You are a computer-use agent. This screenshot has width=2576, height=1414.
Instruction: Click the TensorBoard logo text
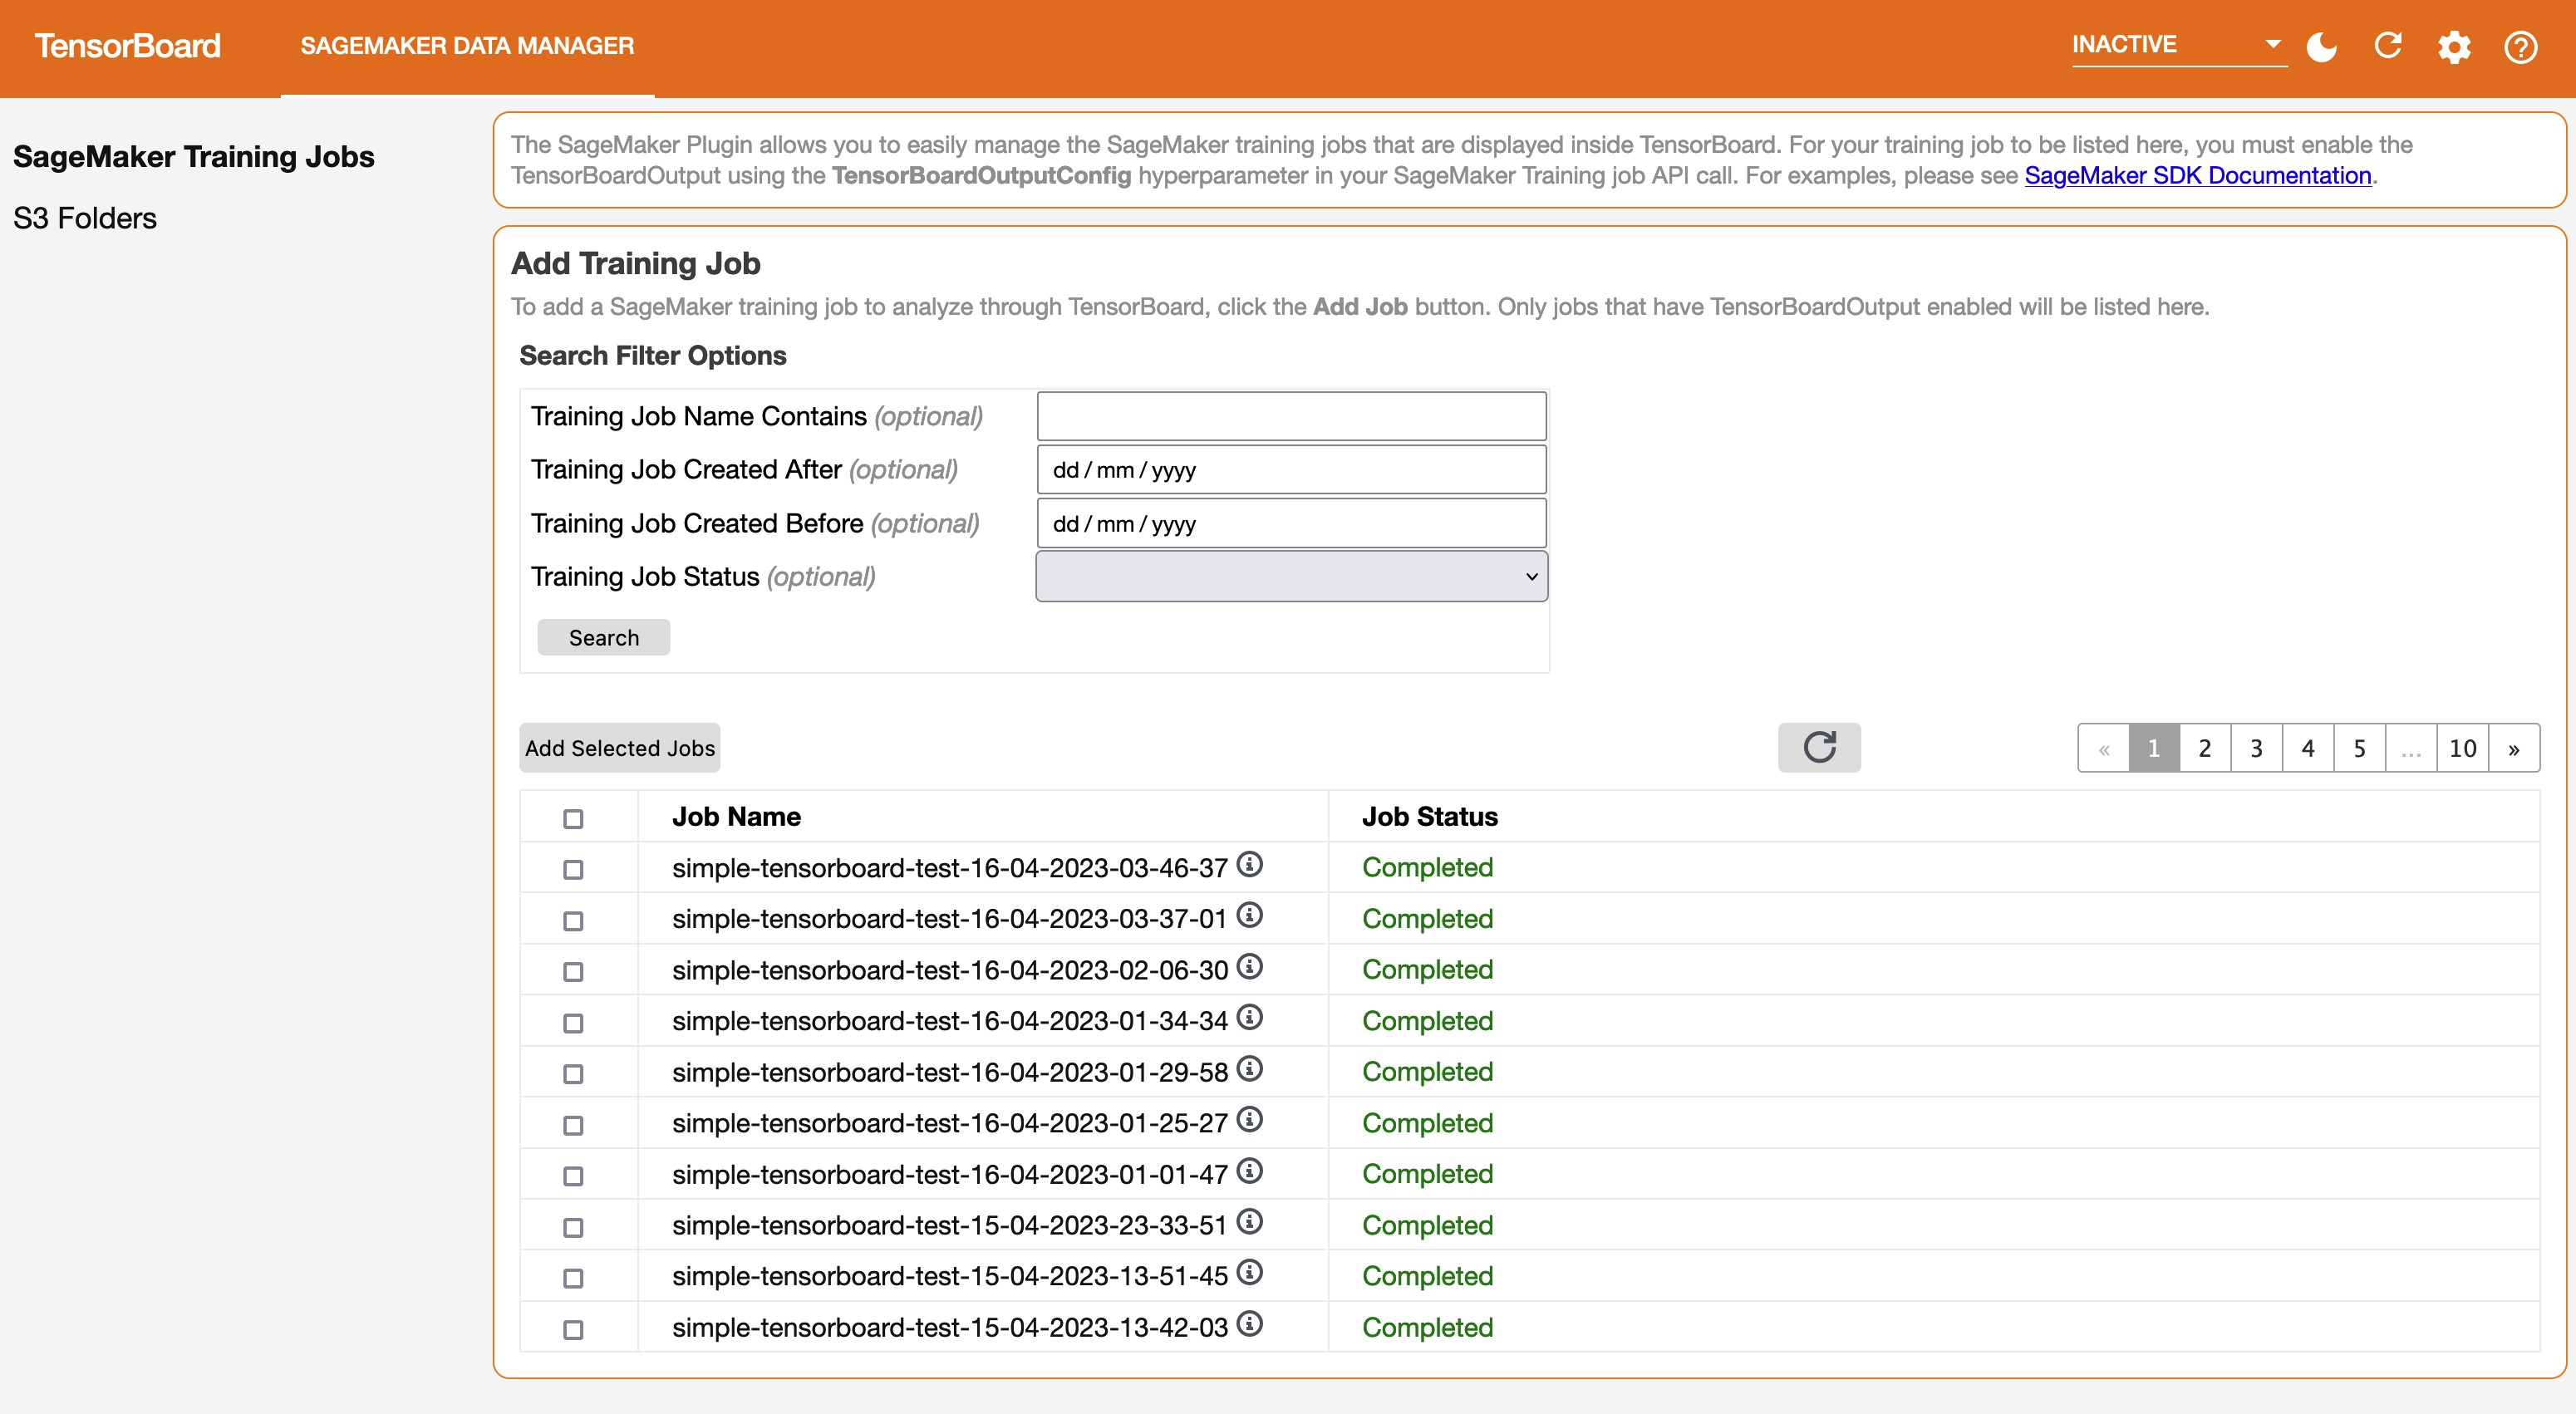(x=127, y=46)
